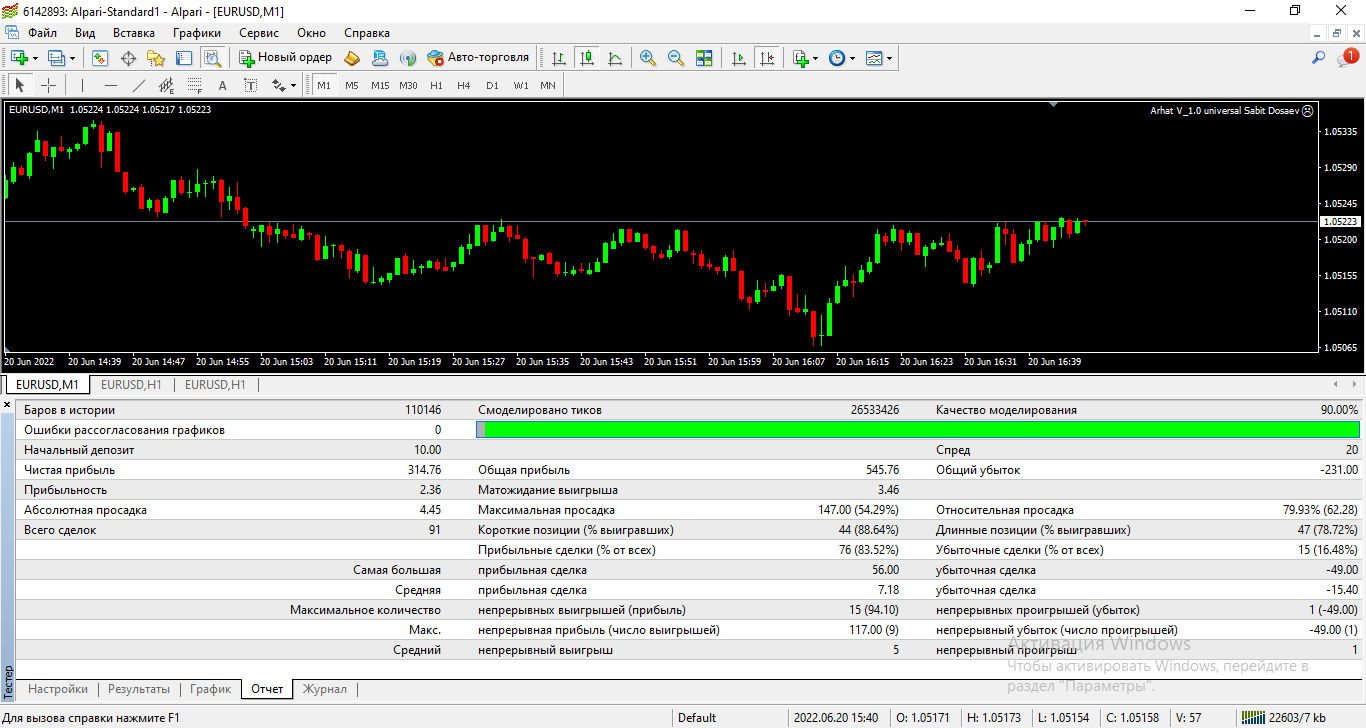The height and width of the screenshot is (728, 1366).
Task: Switch chart to line chart
Action: 615,58
